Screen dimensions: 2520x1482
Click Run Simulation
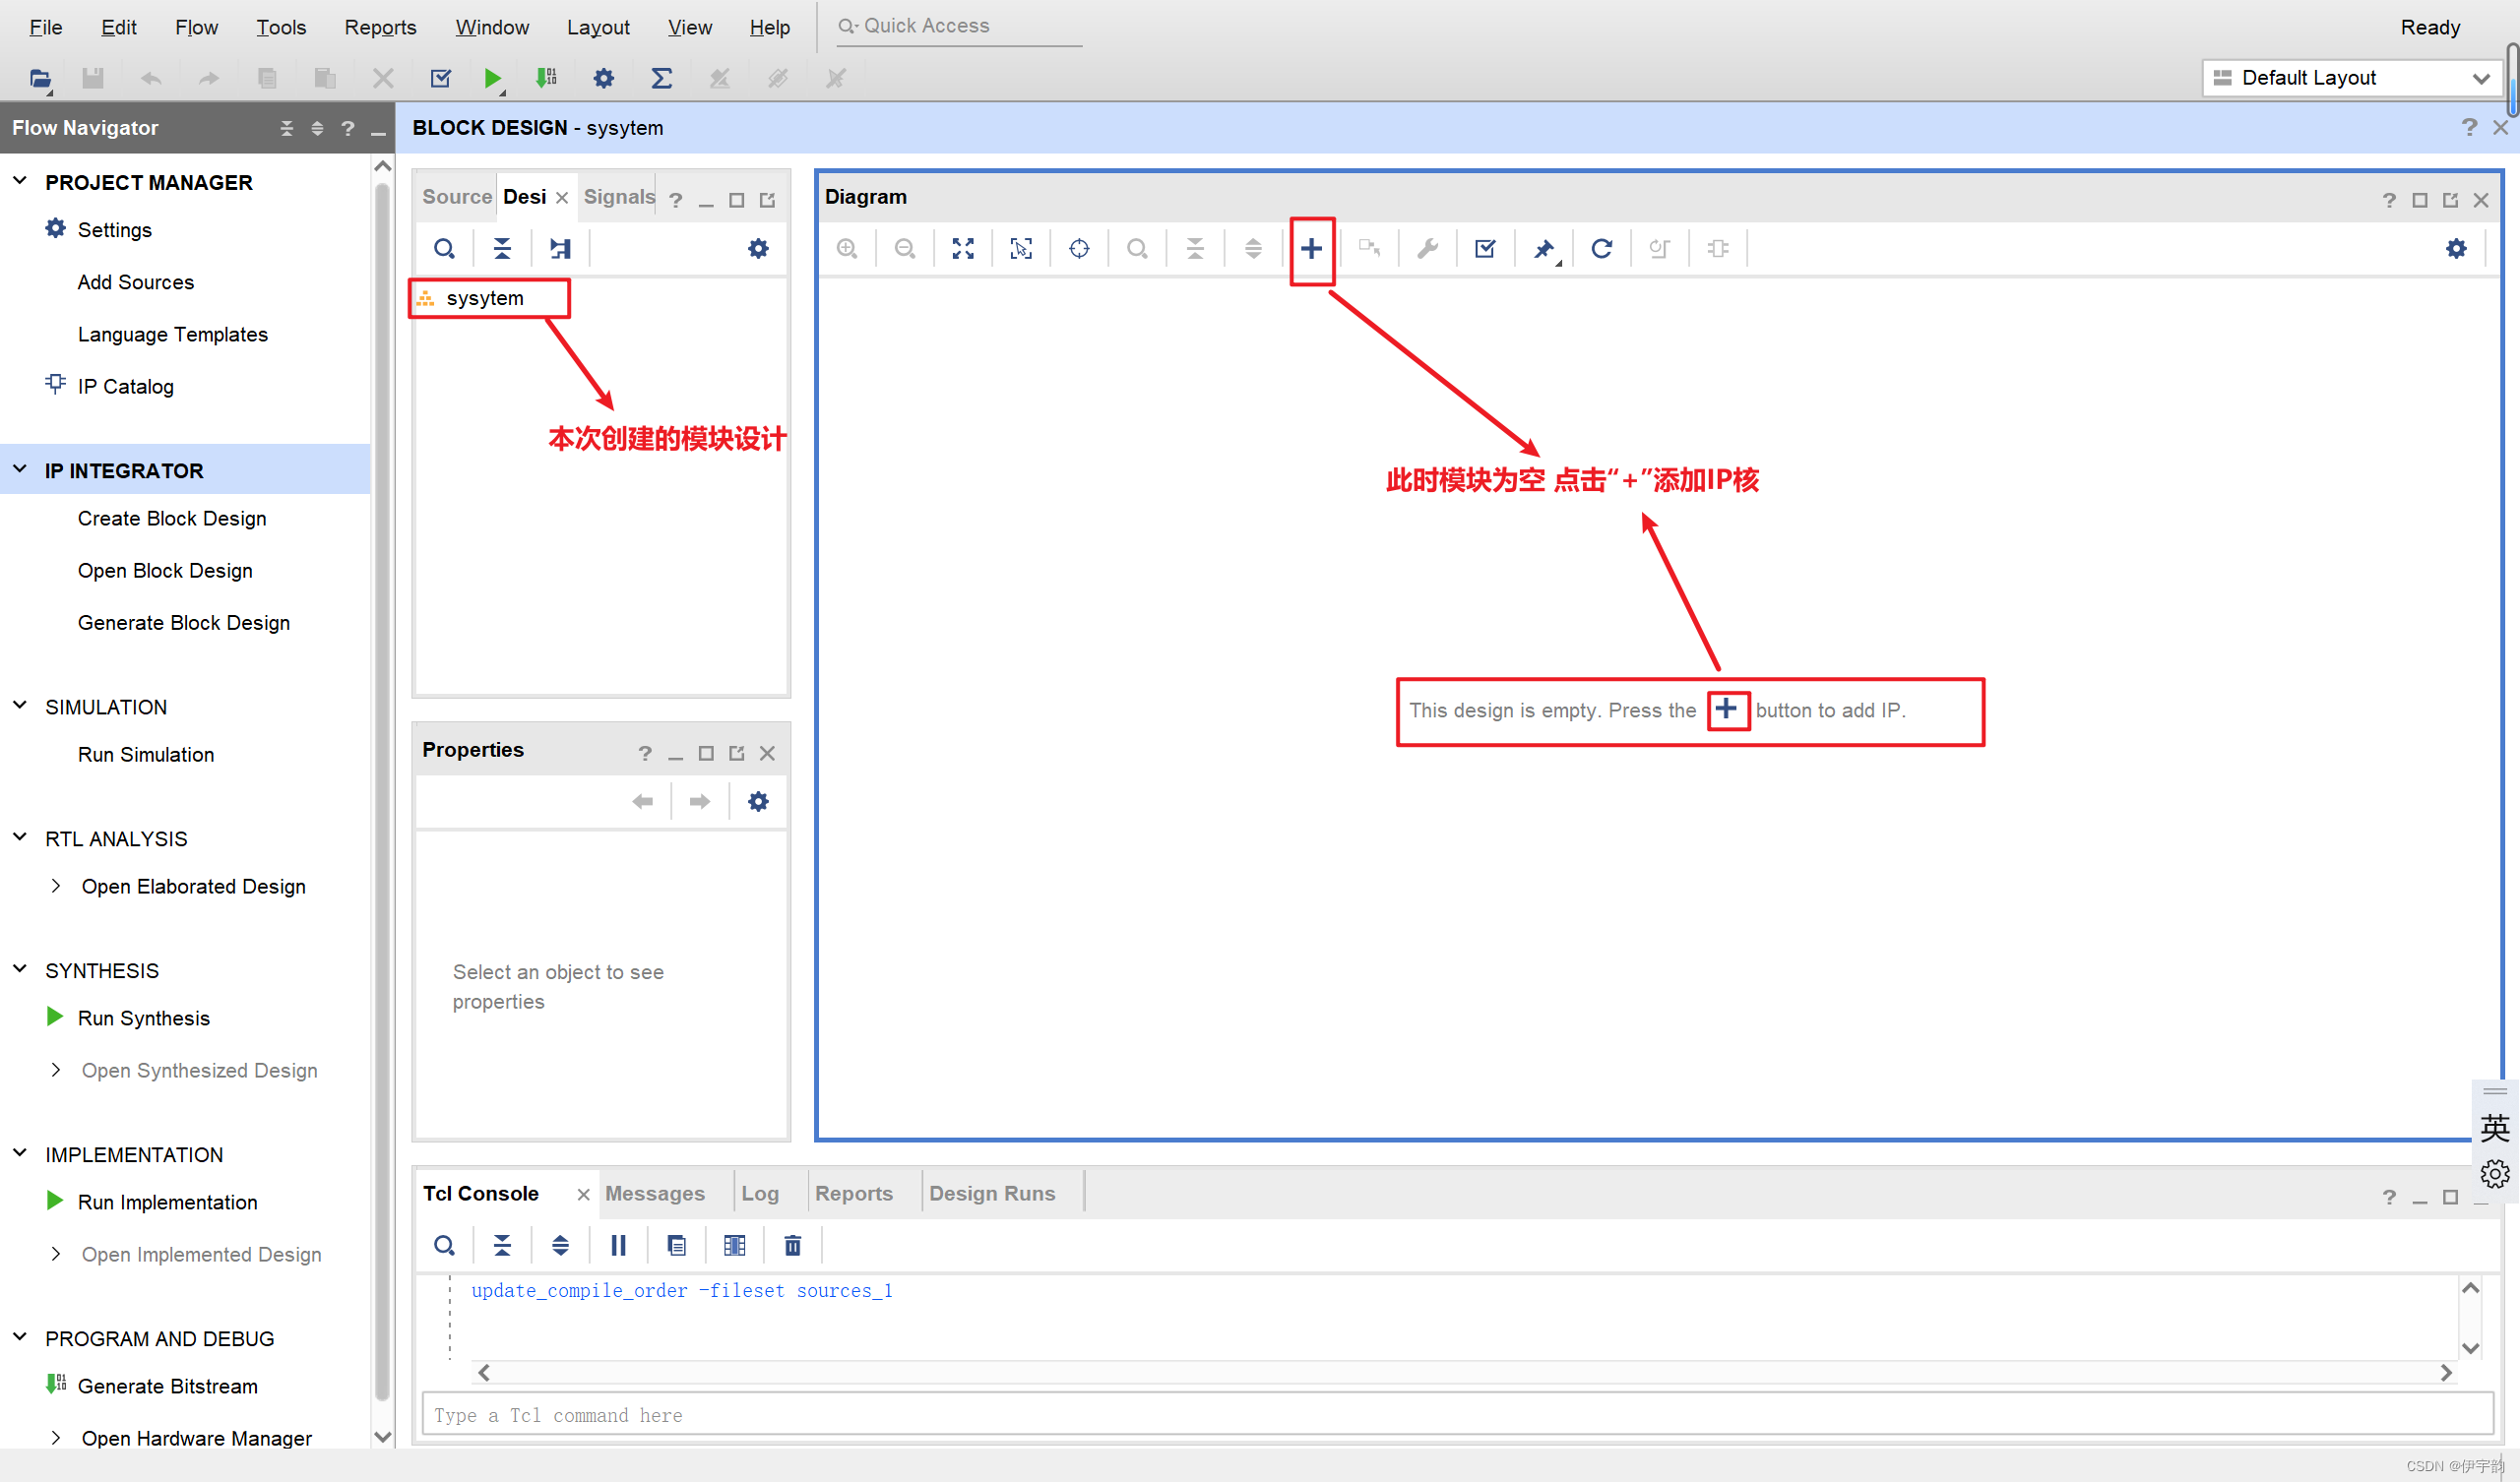point(146,754)
